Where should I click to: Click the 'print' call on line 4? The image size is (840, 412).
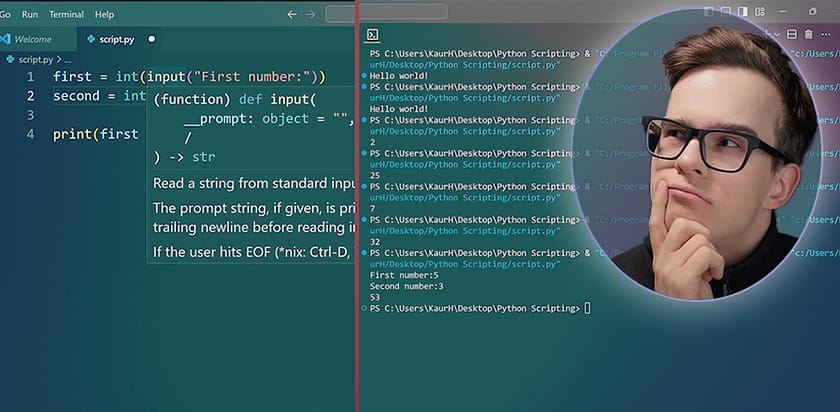(x=72, y=134)
